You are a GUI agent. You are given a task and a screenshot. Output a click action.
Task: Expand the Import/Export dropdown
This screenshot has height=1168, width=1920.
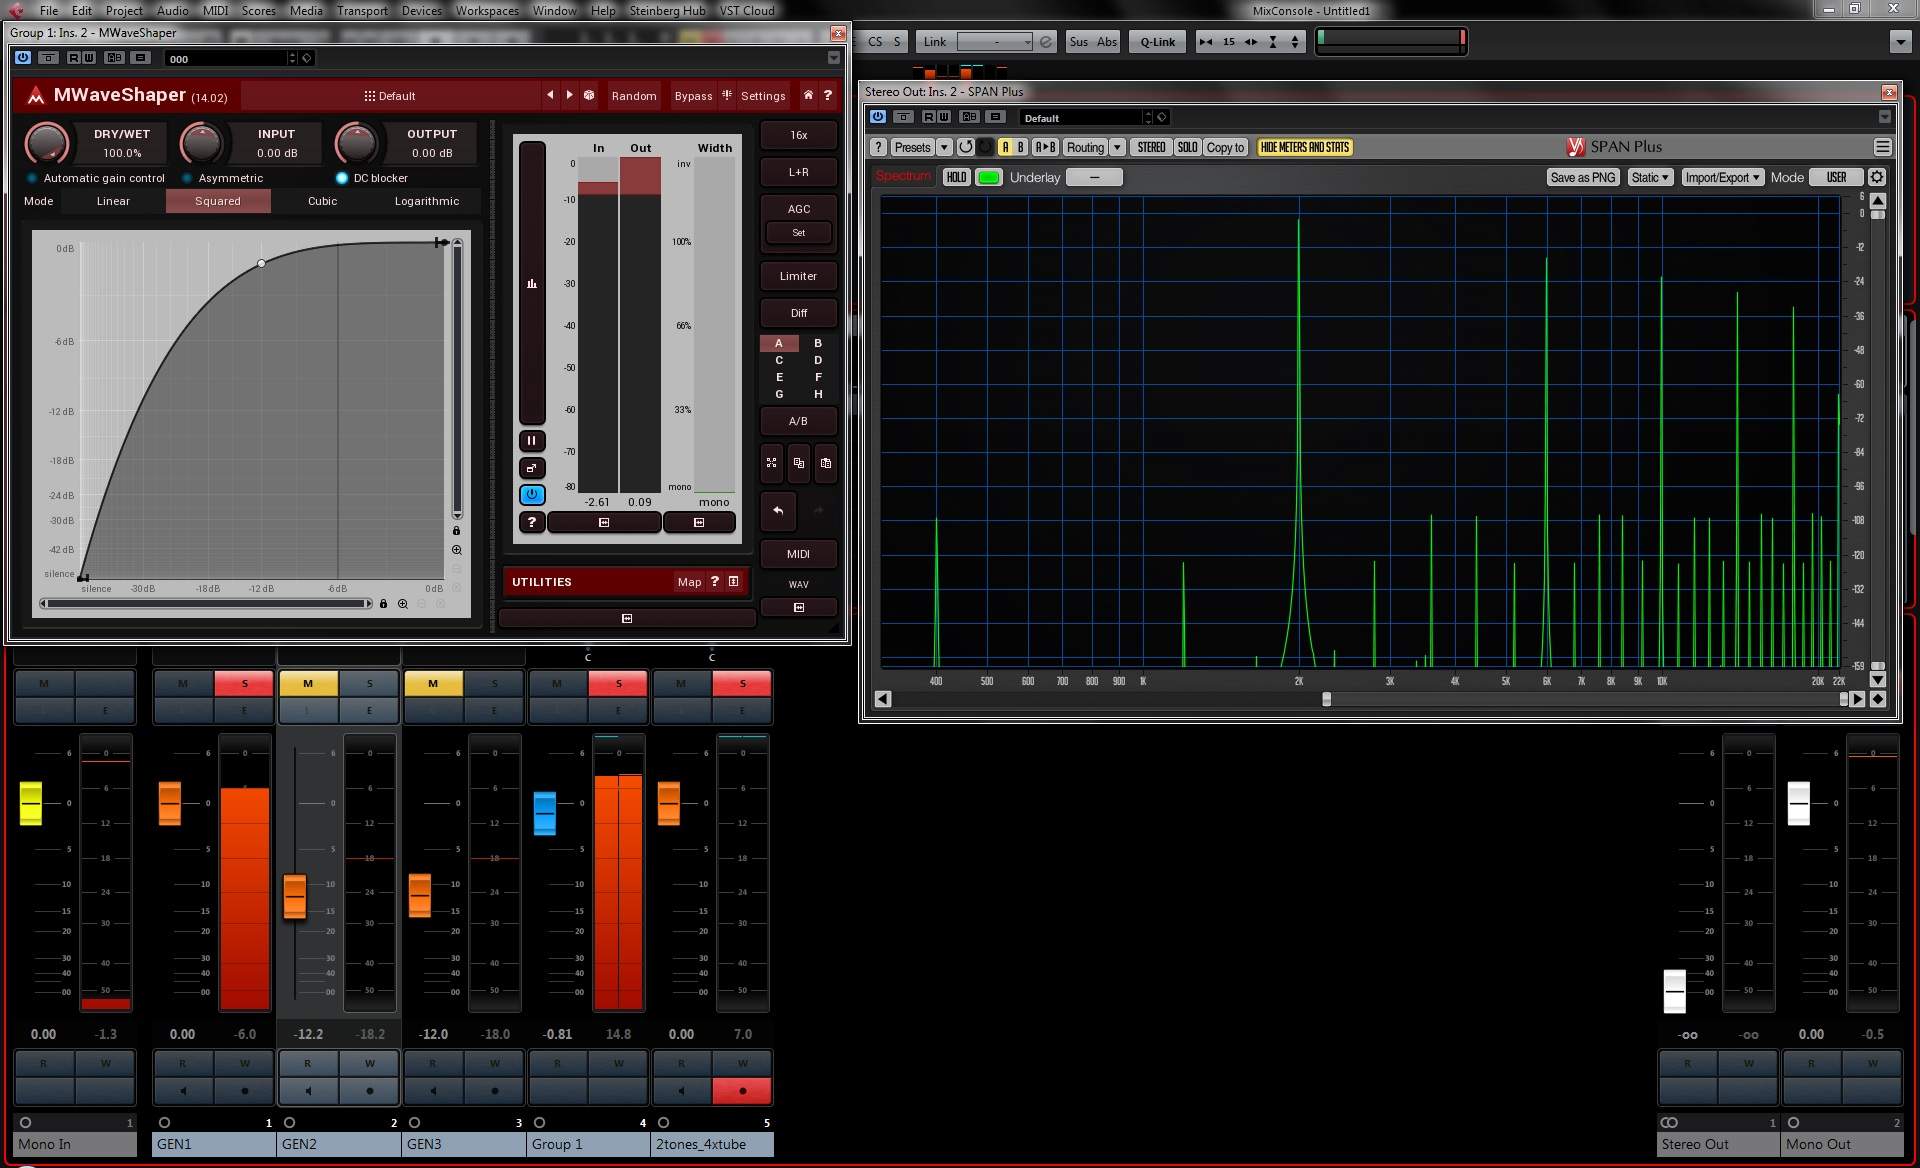click(1722, 177)
